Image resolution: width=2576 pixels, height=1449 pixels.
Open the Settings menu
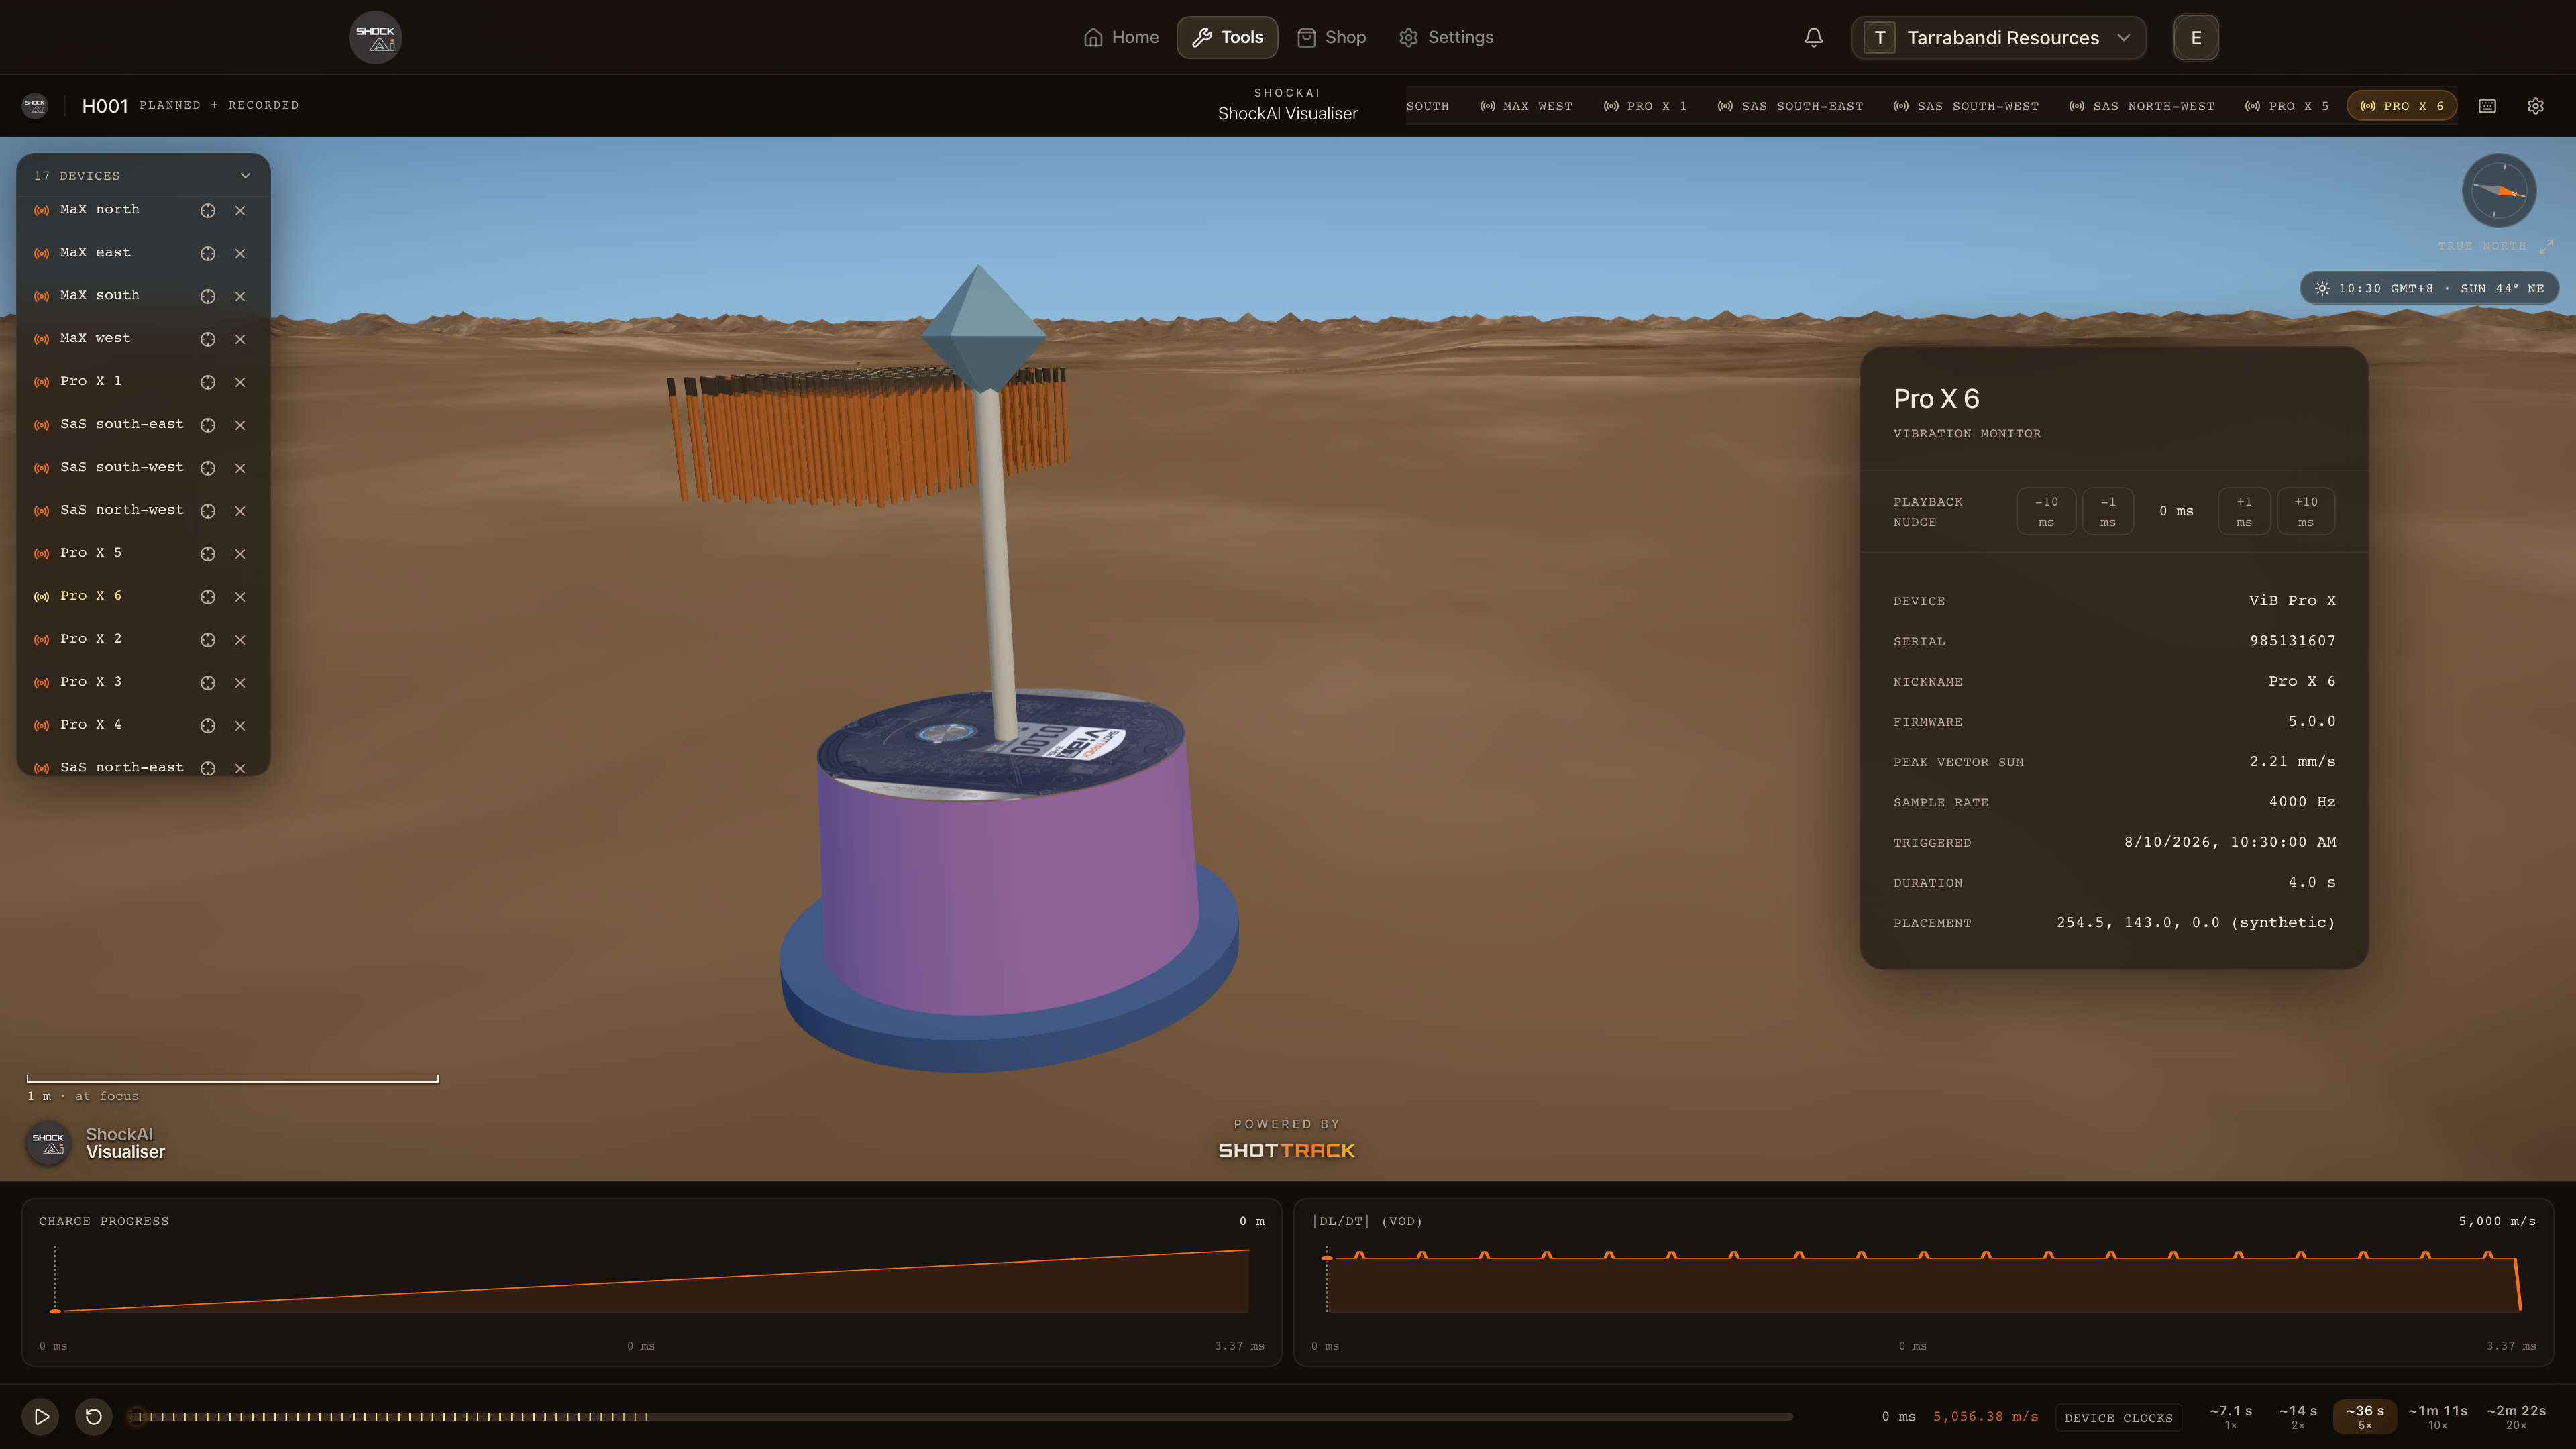coord(1446,38)
